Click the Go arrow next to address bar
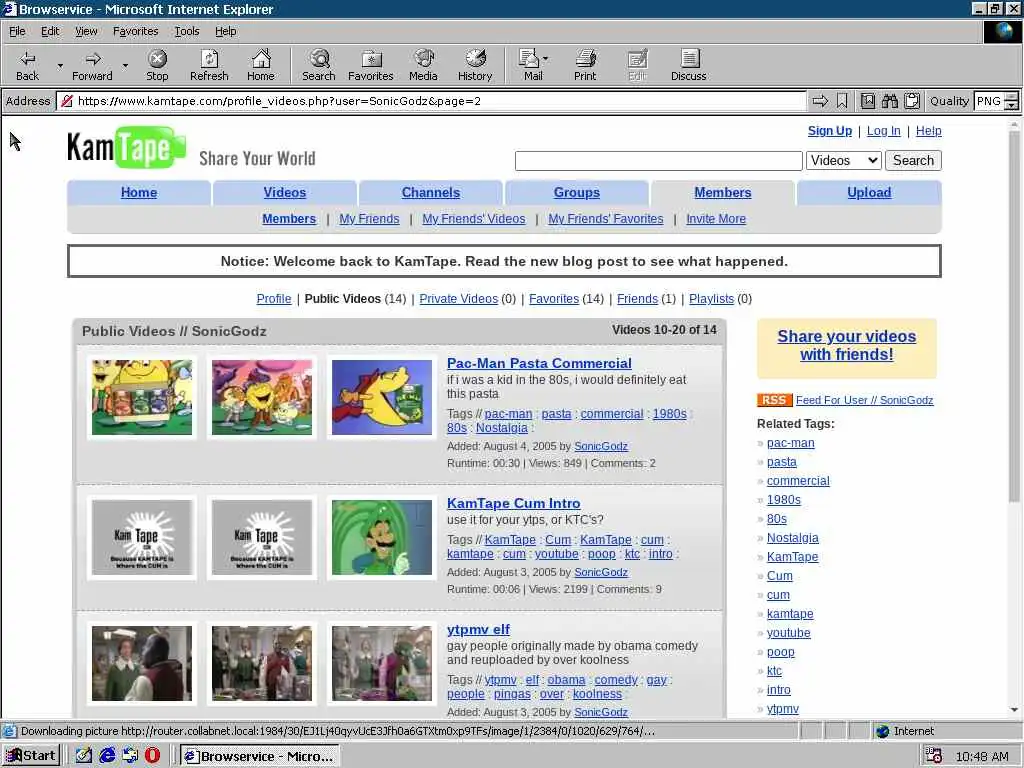Image resolution: width=1024 pixels, height=768 pixels. (820, 101)
